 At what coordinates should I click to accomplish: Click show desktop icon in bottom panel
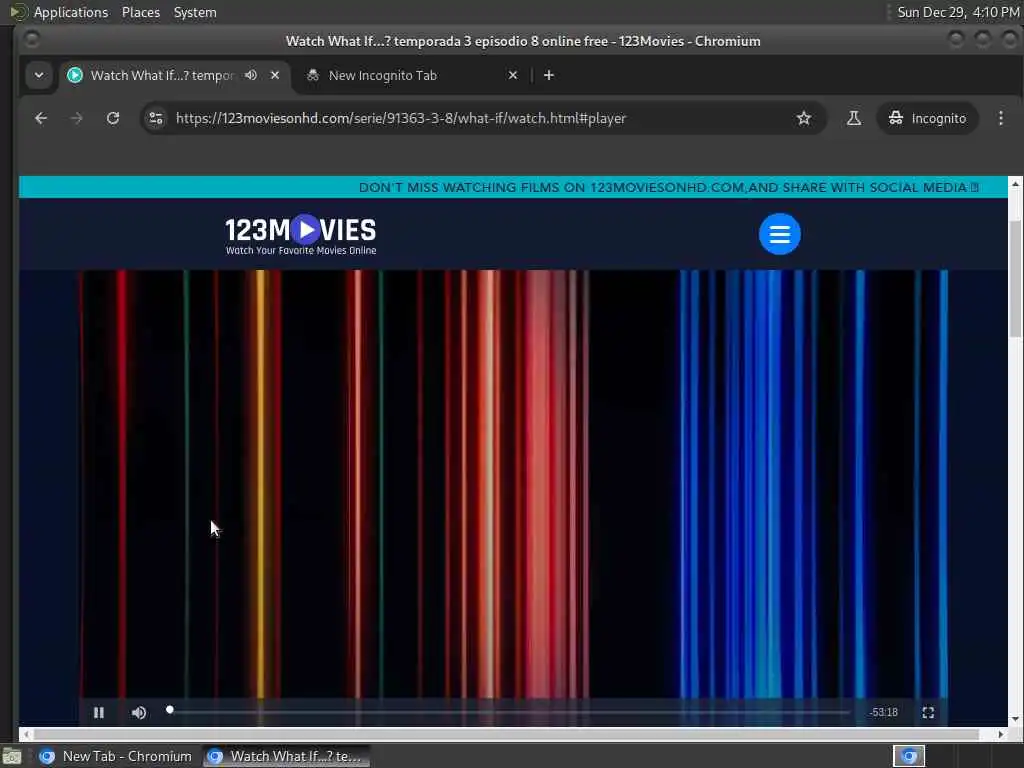[12, 757]
